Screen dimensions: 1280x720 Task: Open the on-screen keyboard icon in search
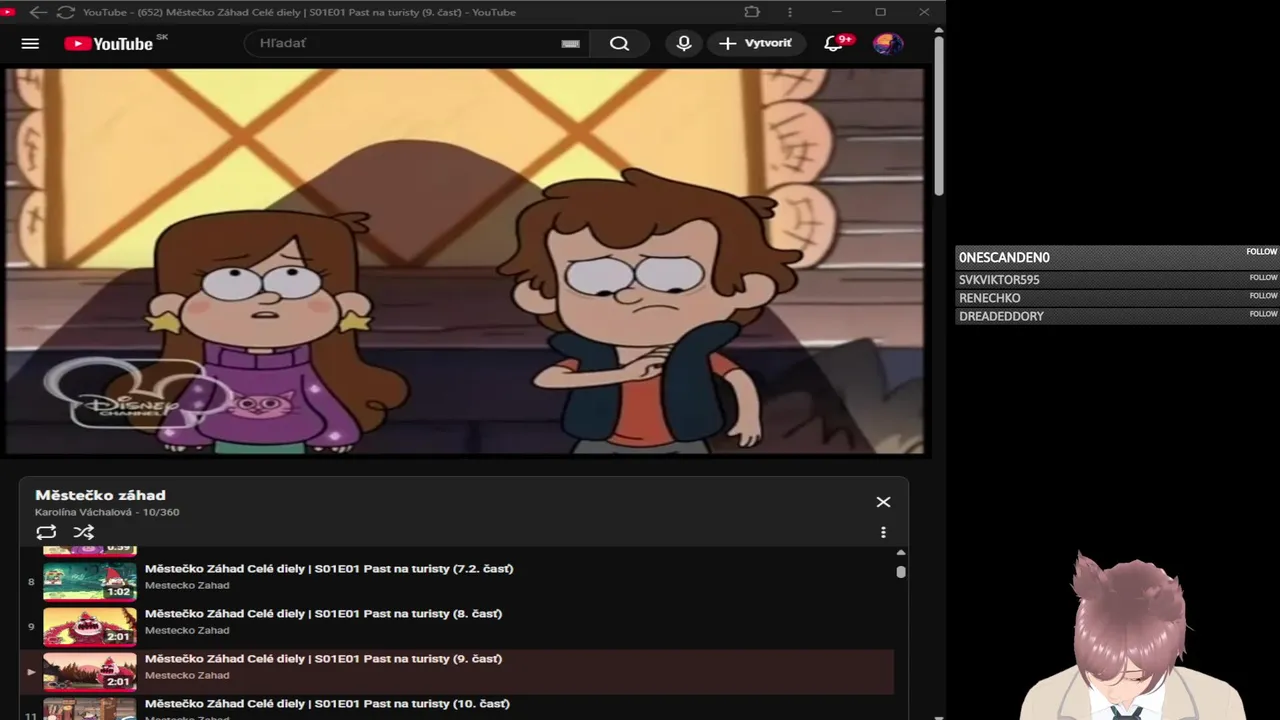(570, 44)
